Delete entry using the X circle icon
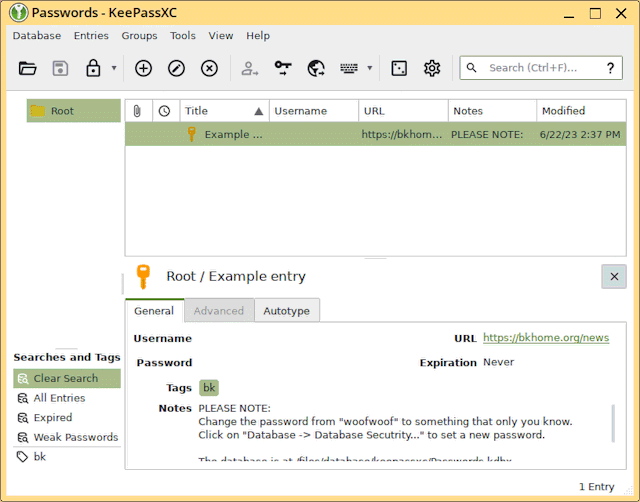 [x=209, y=68]
